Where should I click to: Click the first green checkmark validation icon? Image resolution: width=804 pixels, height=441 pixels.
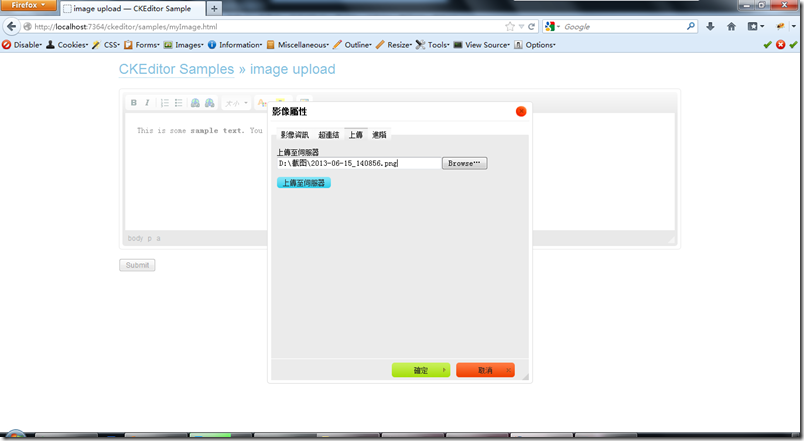[x=768, y=45]
